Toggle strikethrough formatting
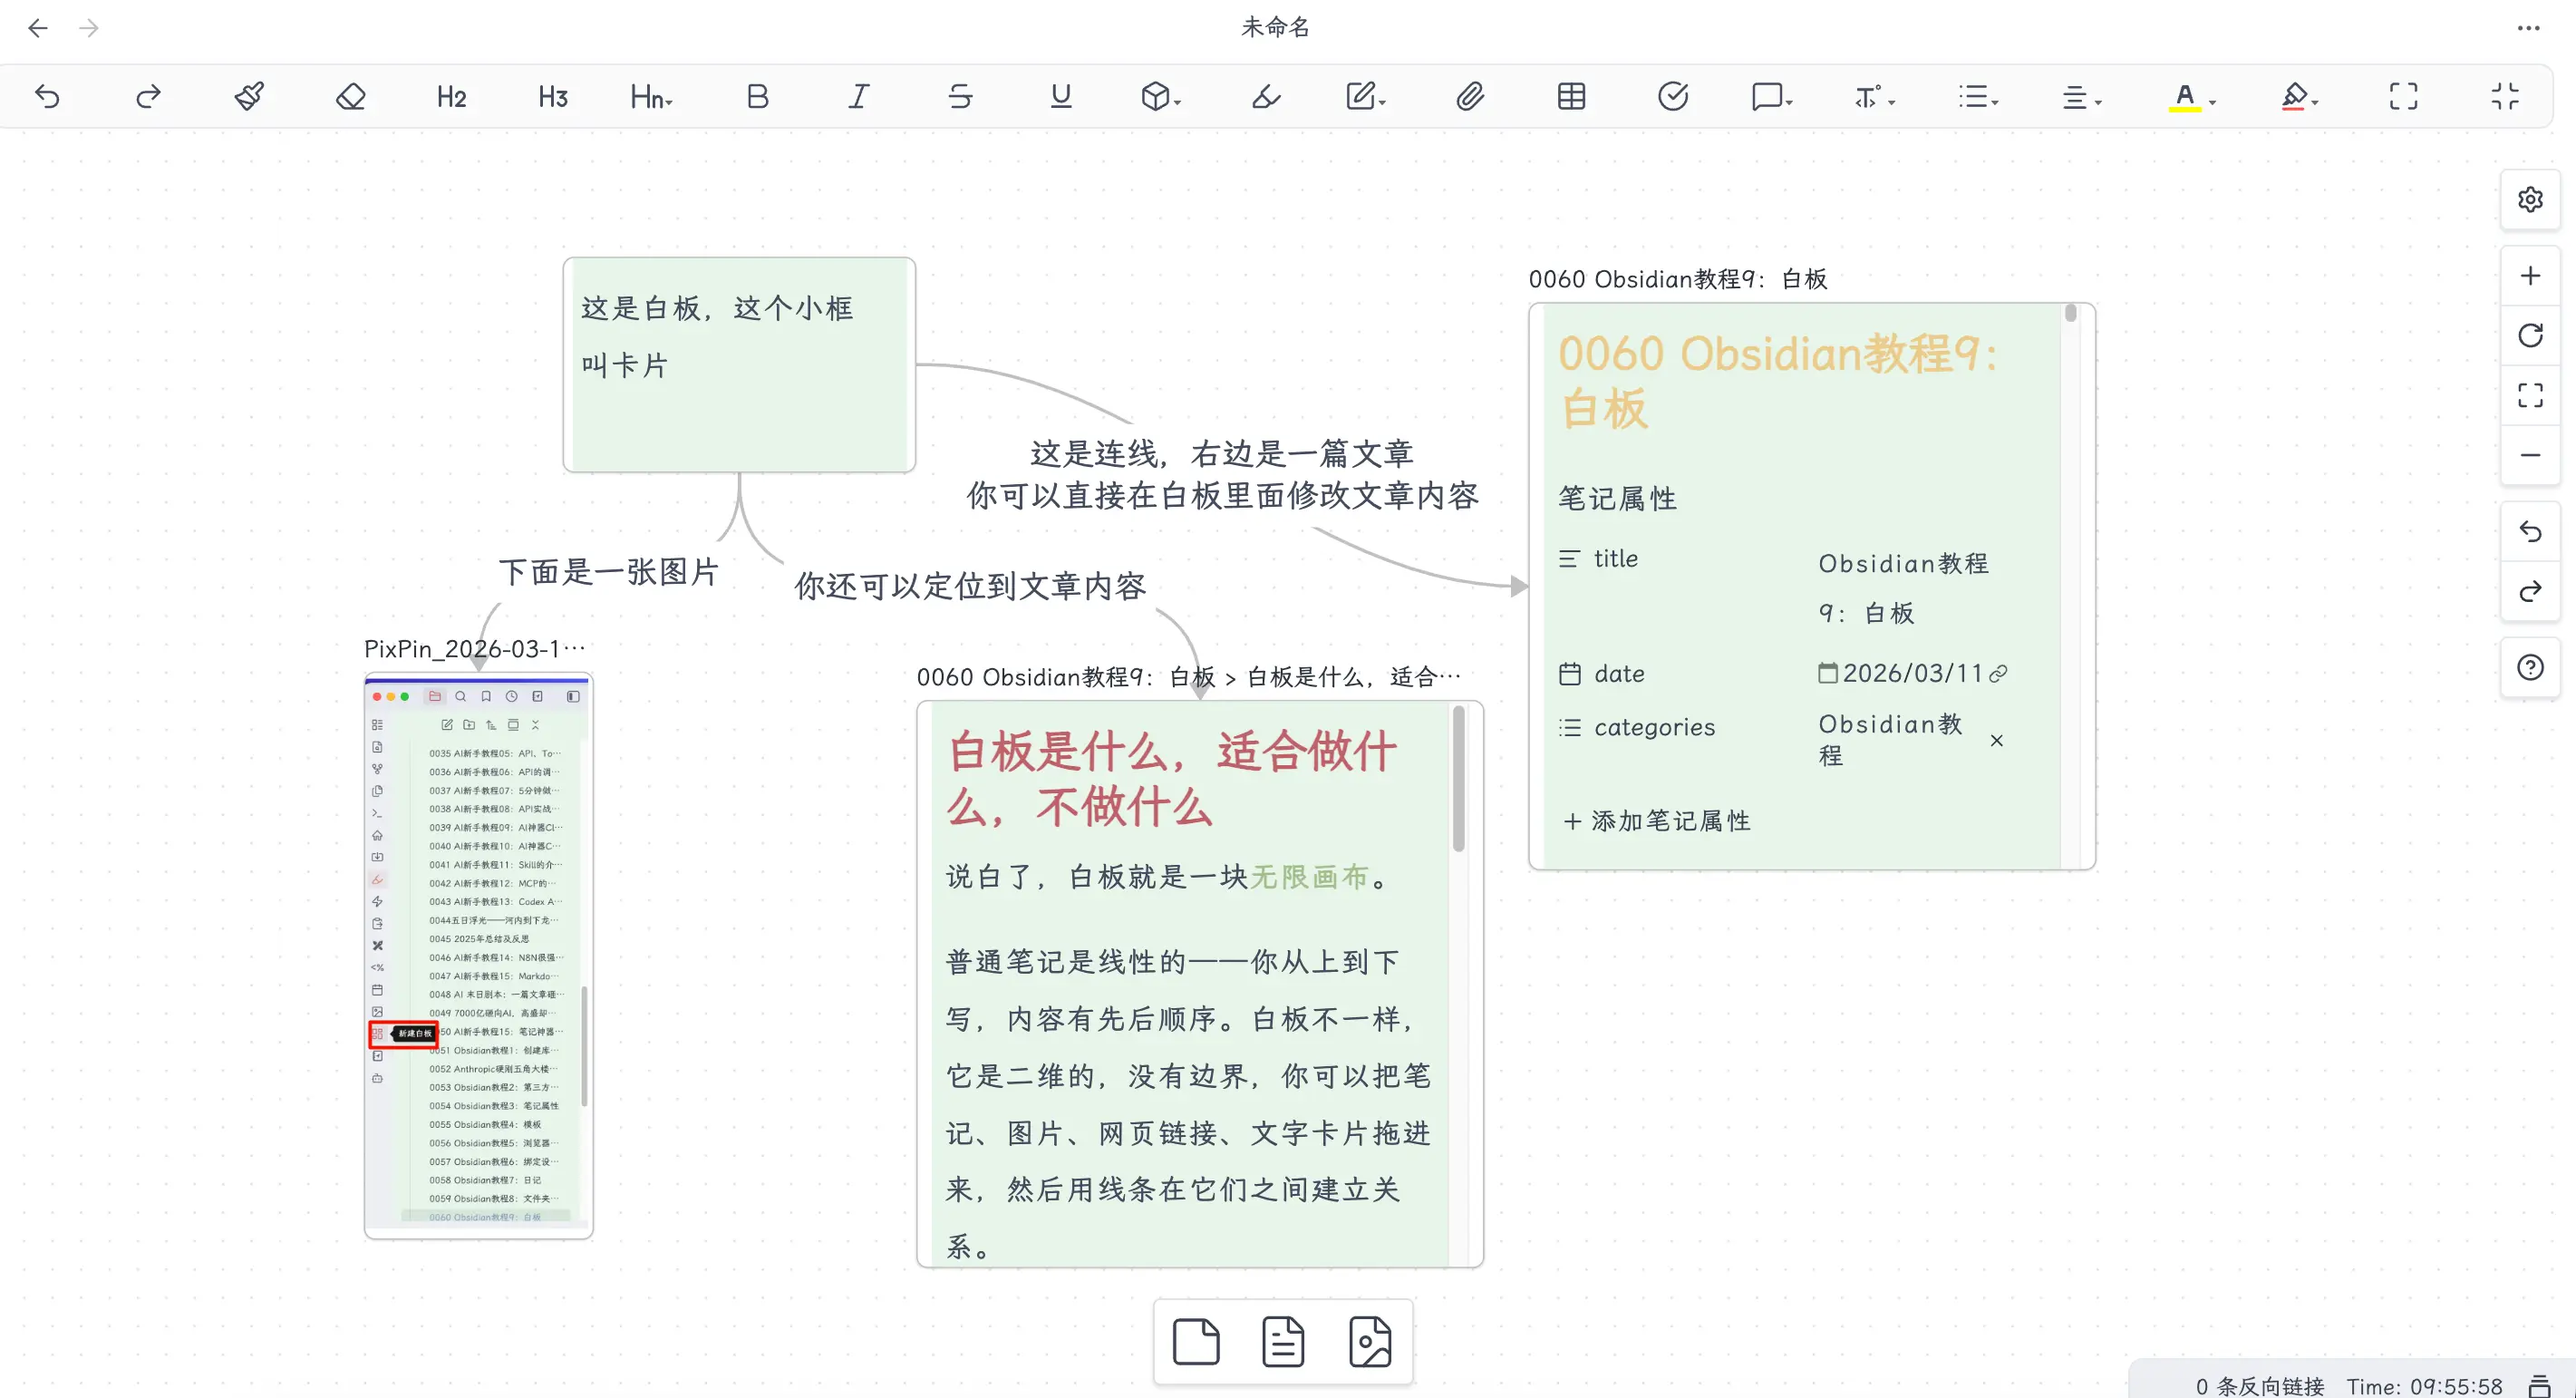 click(959, 96)
